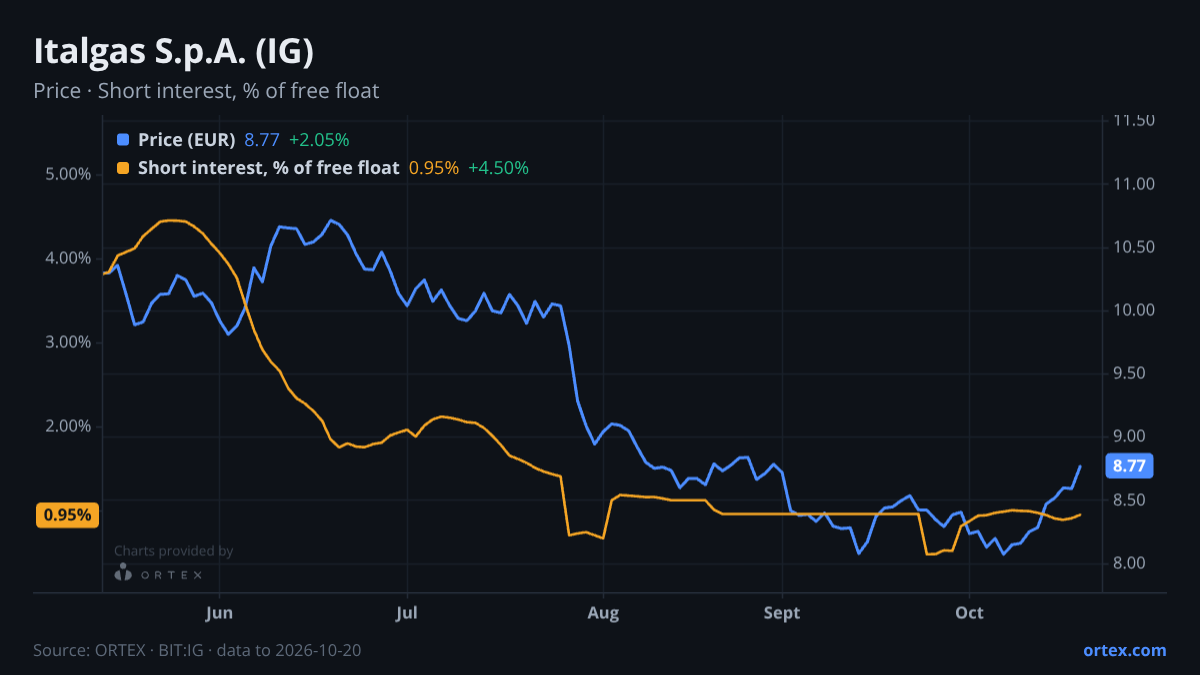Click the blue 8.77 price badge on the right axis

tap(1130, 466)
